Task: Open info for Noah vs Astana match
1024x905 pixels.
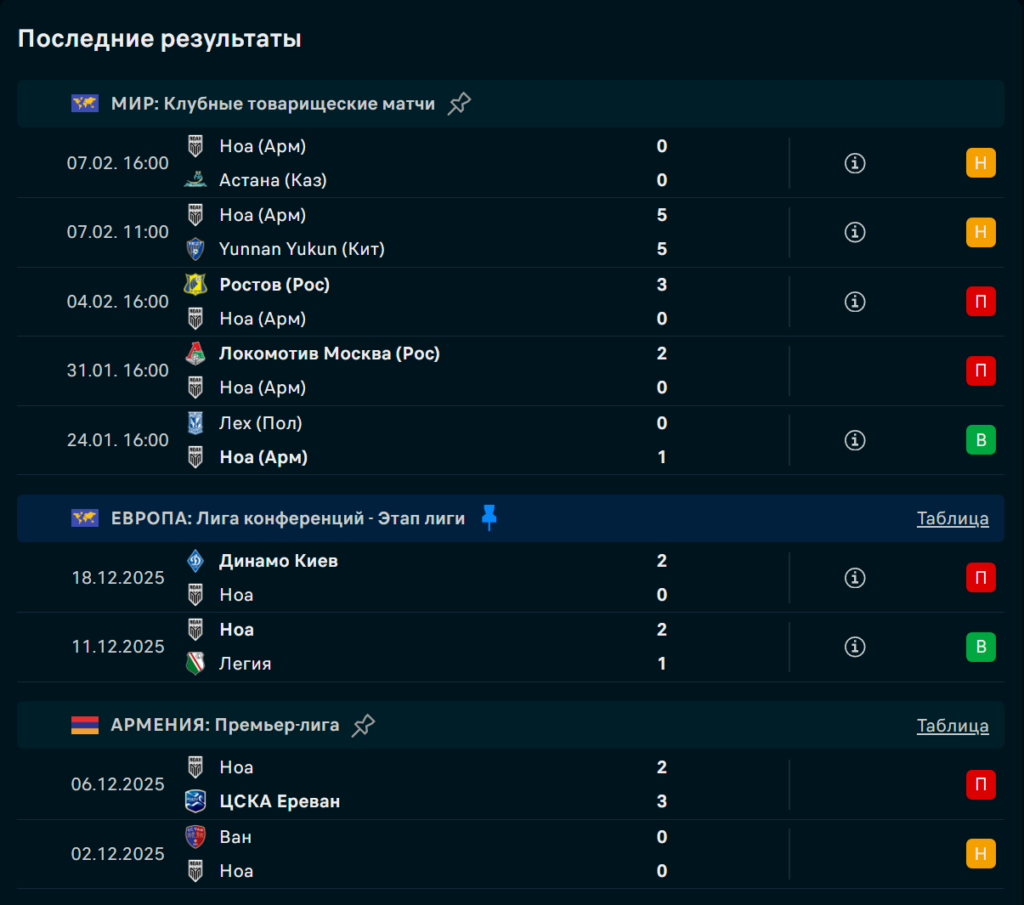Action: tap(854, 163)
